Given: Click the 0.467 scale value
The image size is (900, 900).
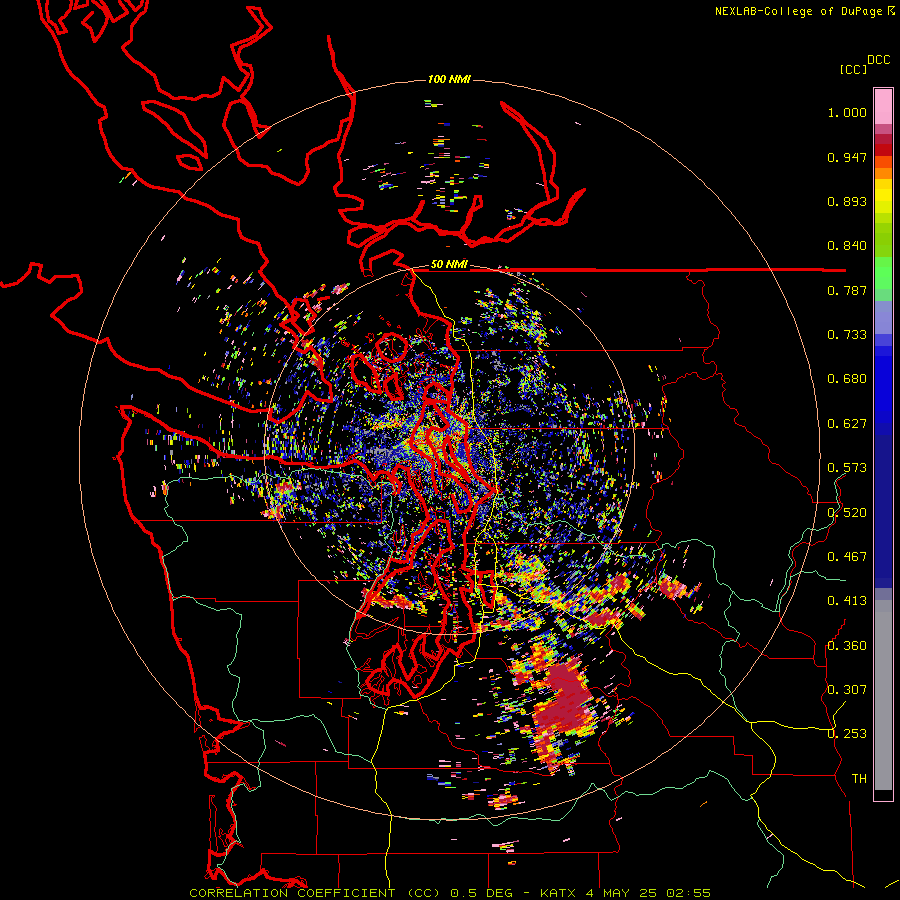Looking at the screenshot, I should coord(847,557).
